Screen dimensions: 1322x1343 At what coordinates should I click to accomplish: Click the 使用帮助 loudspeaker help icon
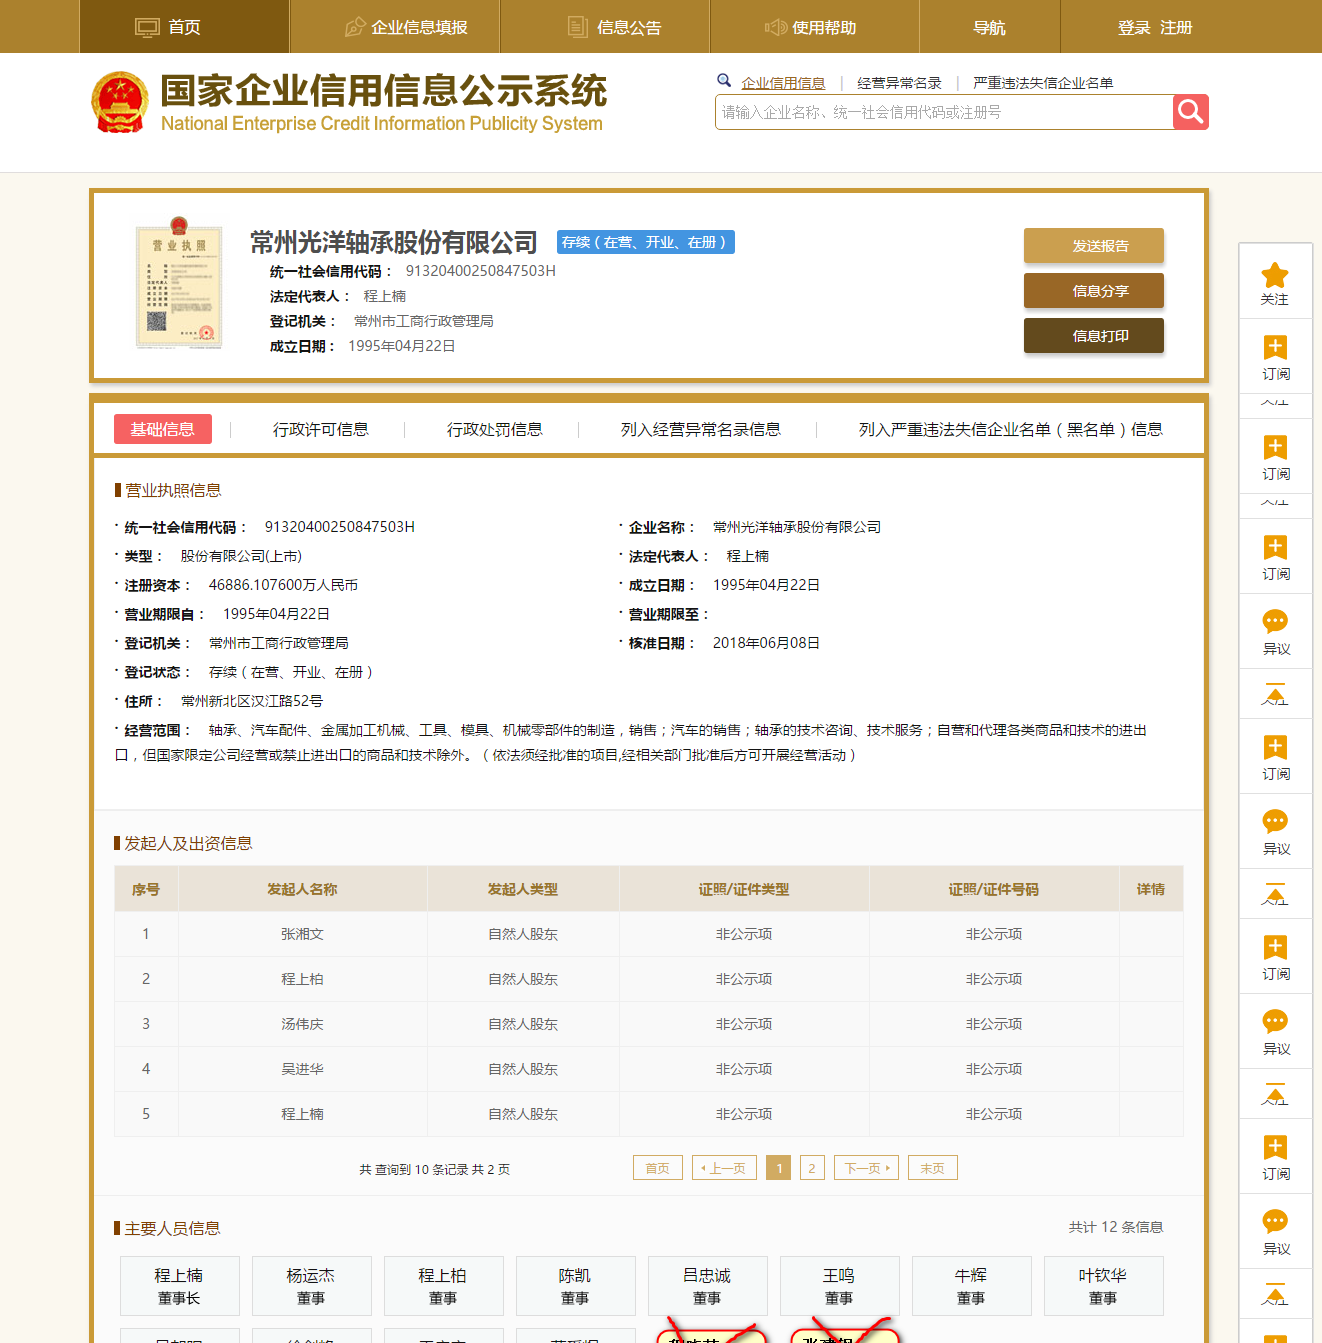tap(777, 27)
